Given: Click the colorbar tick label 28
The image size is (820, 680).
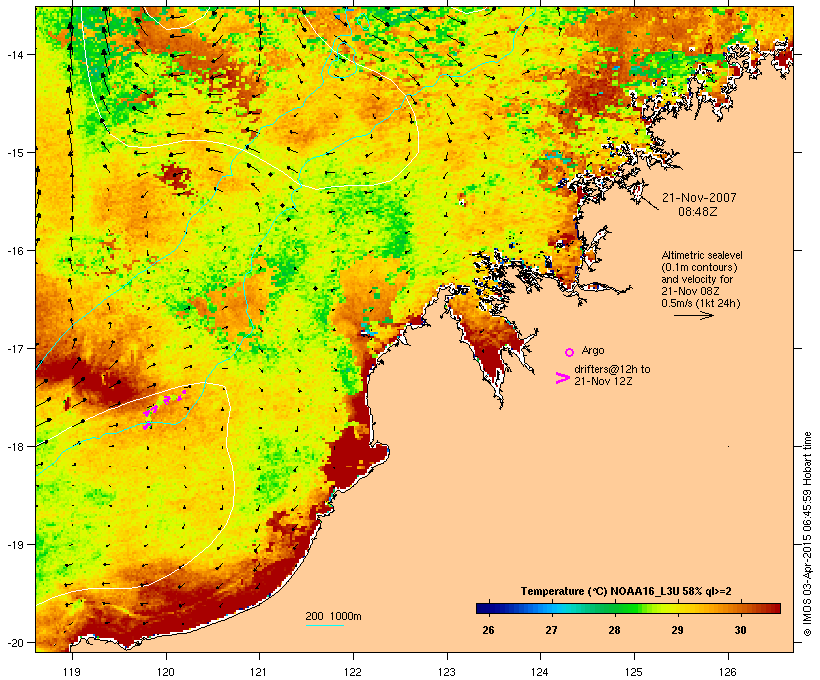Looking at the screenshot, I should [614, 630].
